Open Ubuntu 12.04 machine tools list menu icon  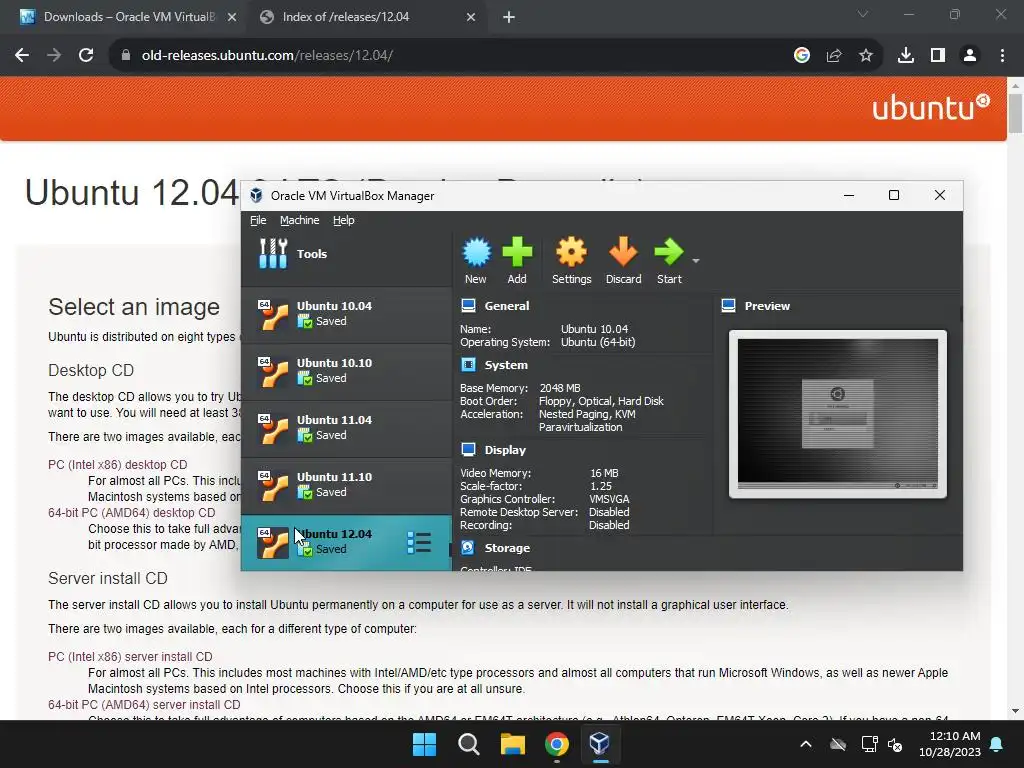(x=419, y=543)
